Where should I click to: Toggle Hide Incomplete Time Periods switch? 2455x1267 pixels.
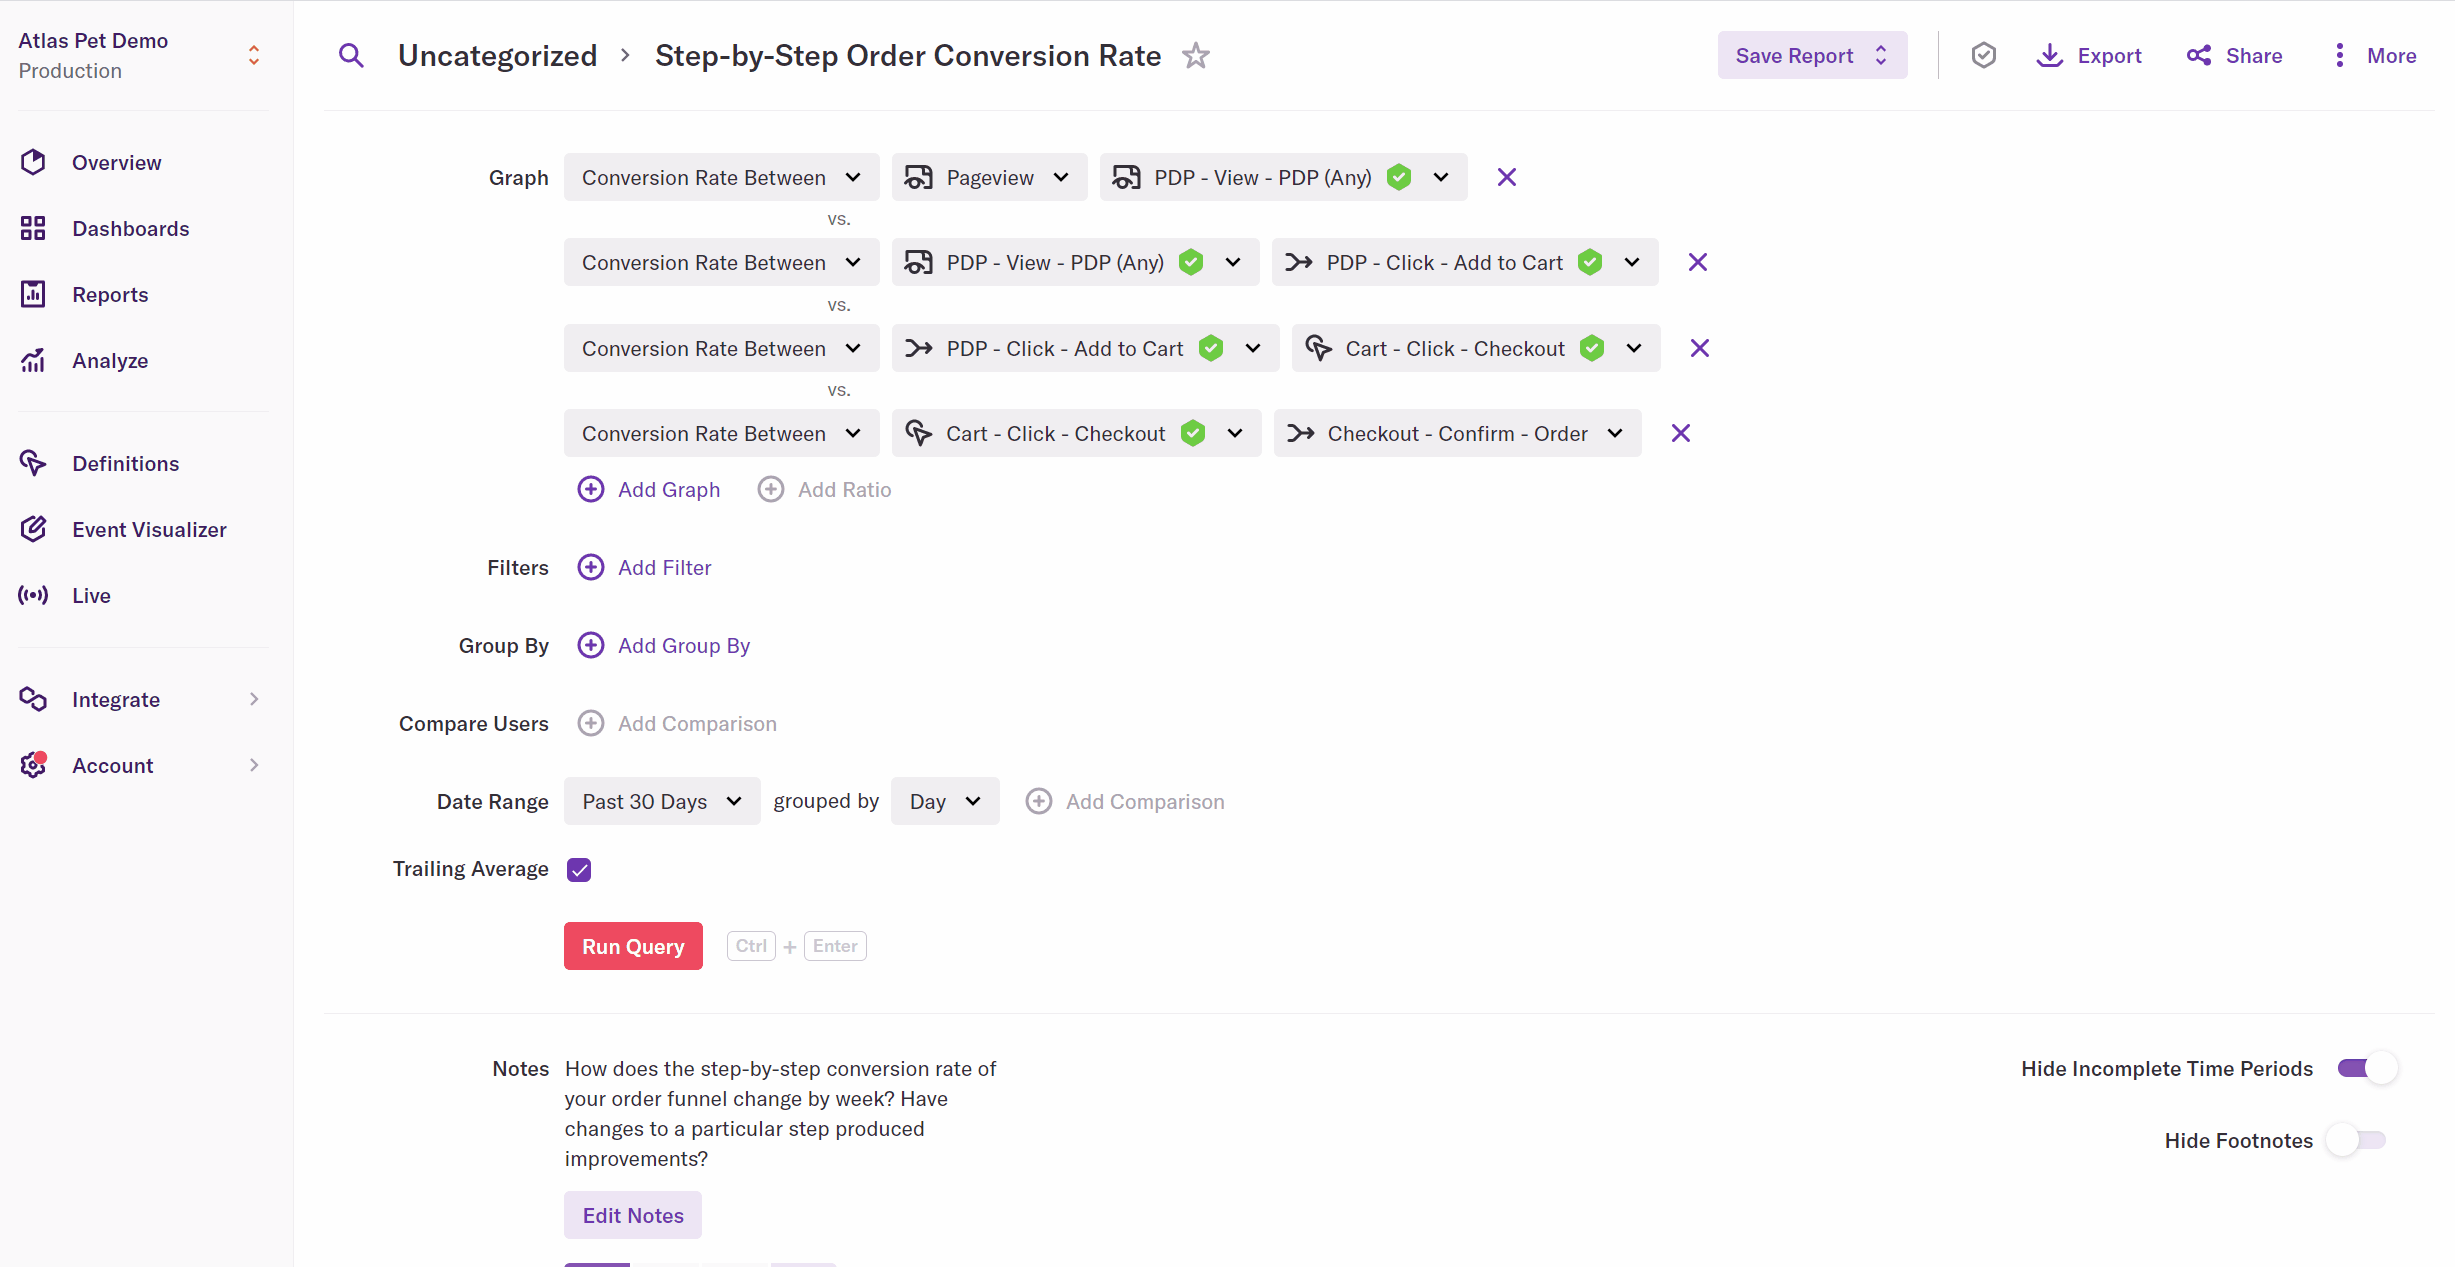pyautogui.click(x=2366, y=1069)
